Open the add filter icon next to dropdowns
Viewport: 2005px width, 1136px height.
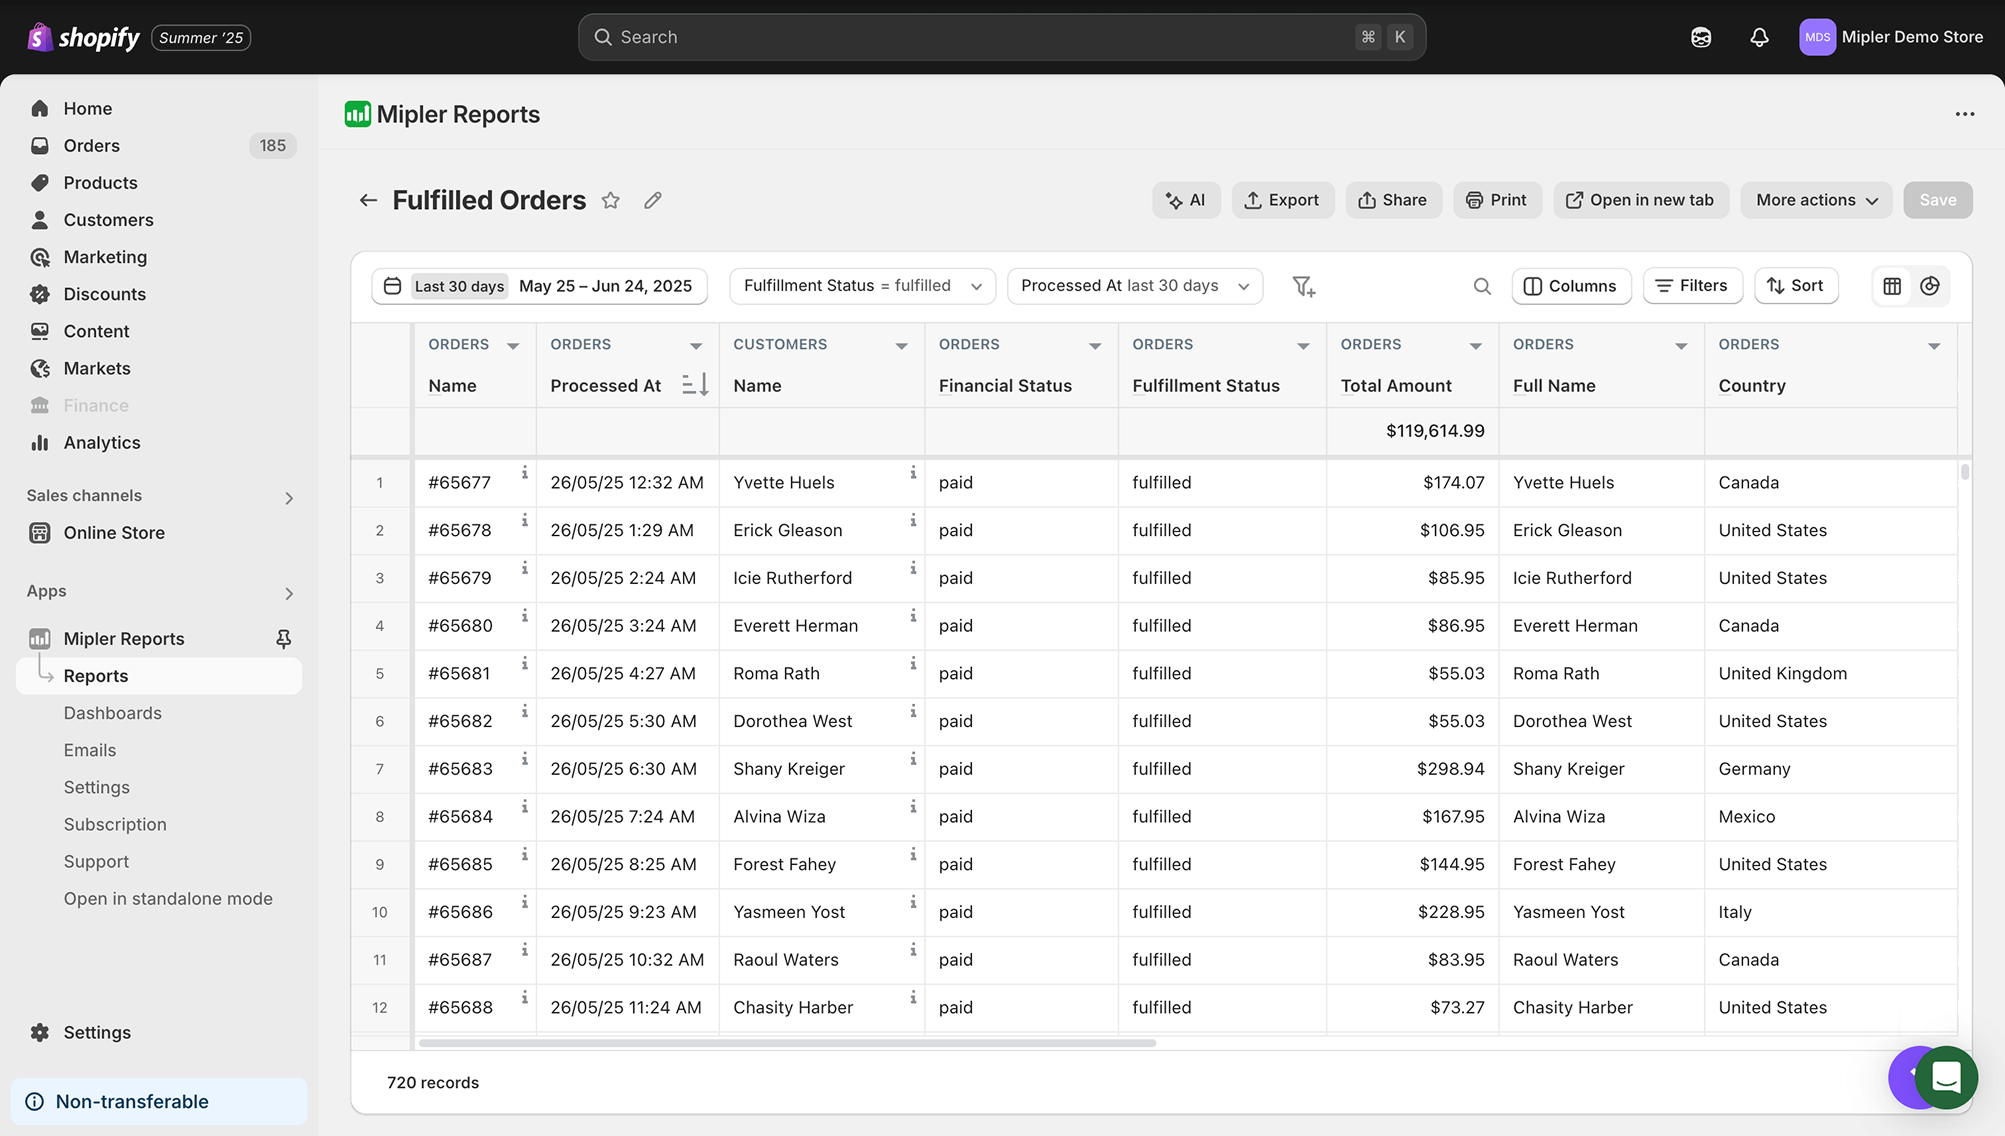tap(1303, 286)
